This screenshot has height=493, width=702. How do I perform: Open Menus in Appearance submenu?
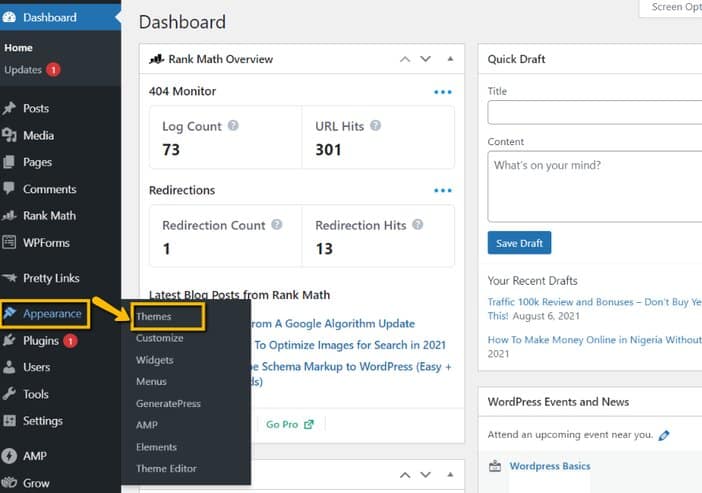[x=151, y=382]
